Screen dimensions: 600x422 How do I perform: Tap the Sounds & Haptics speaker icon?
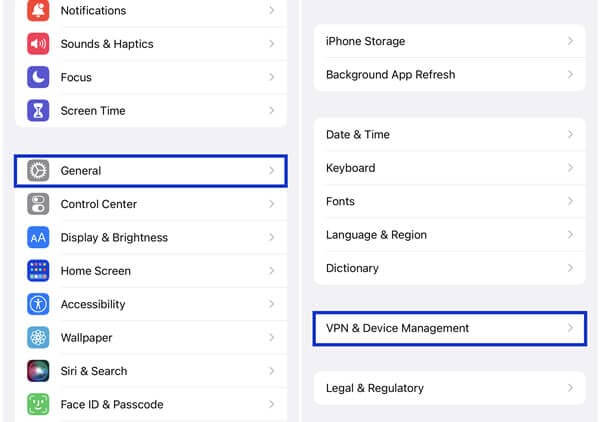pos(38,44)
